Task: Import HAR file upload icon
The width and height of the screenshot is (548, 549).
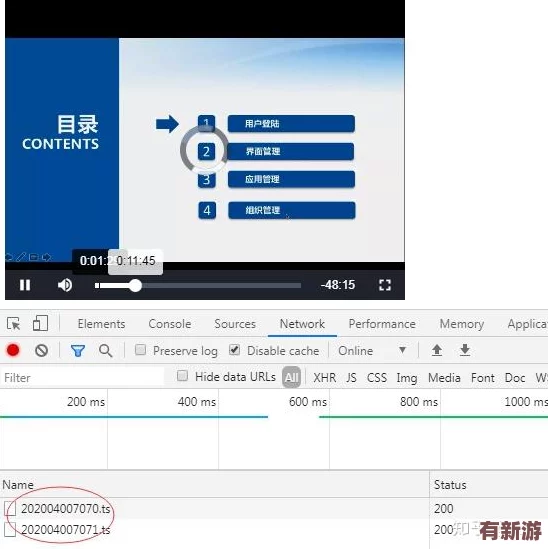Action: click(x=437, y=350)
